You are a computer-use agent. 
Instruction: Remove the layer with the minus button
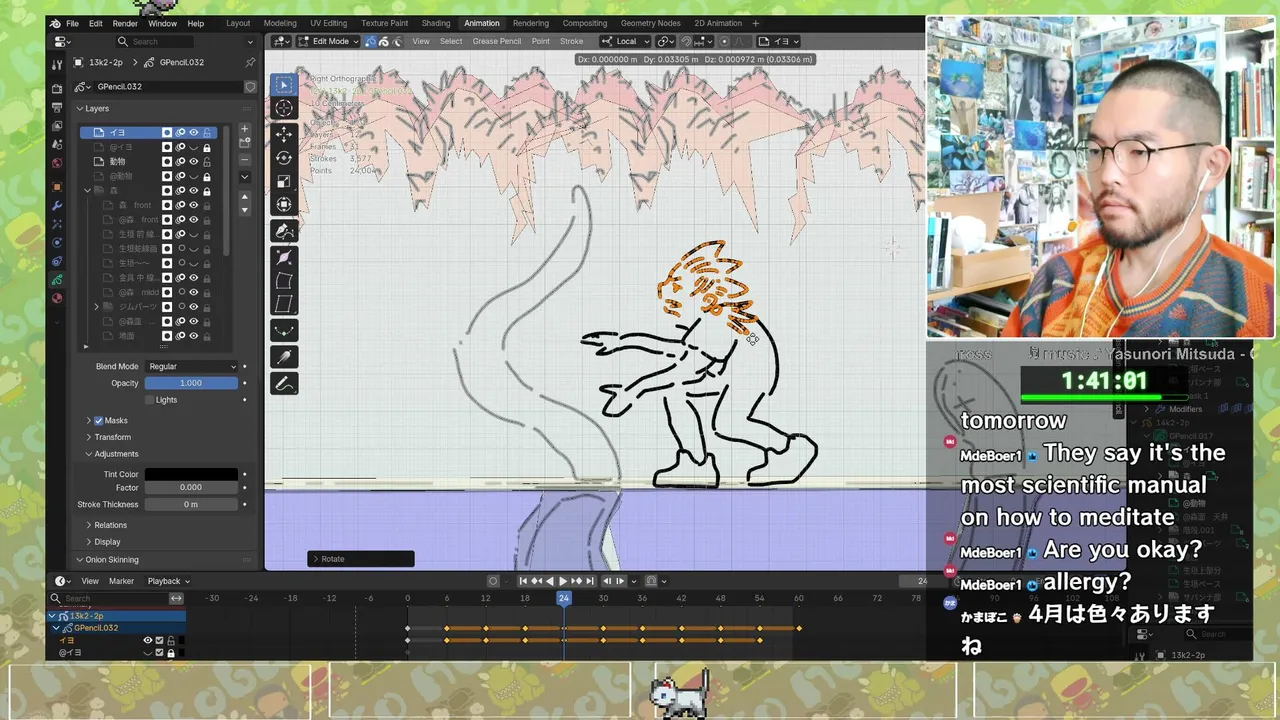[x=244, y=159]
